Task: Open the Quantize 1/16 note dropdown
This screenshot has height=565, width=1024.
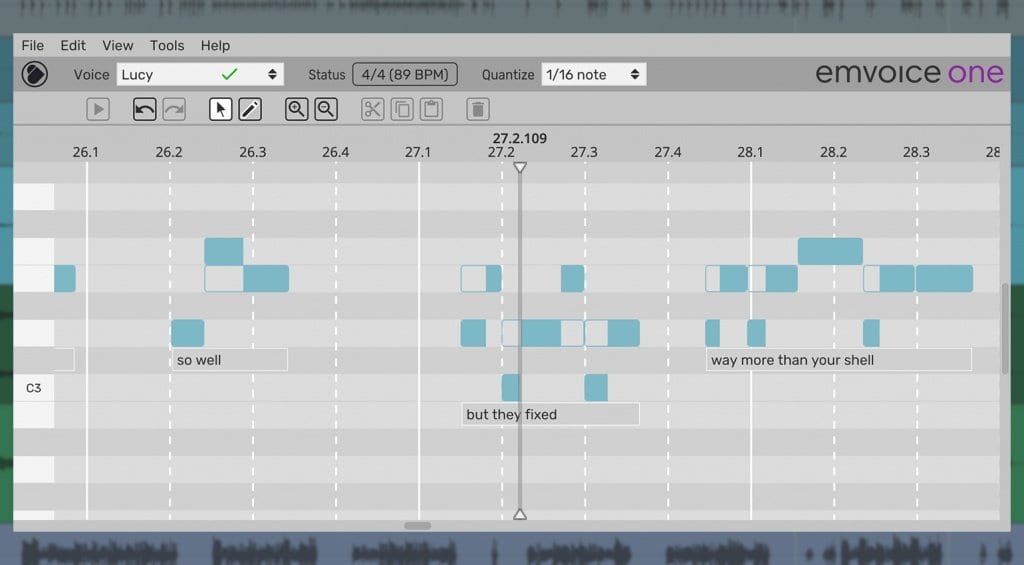Action: [594, 74]
